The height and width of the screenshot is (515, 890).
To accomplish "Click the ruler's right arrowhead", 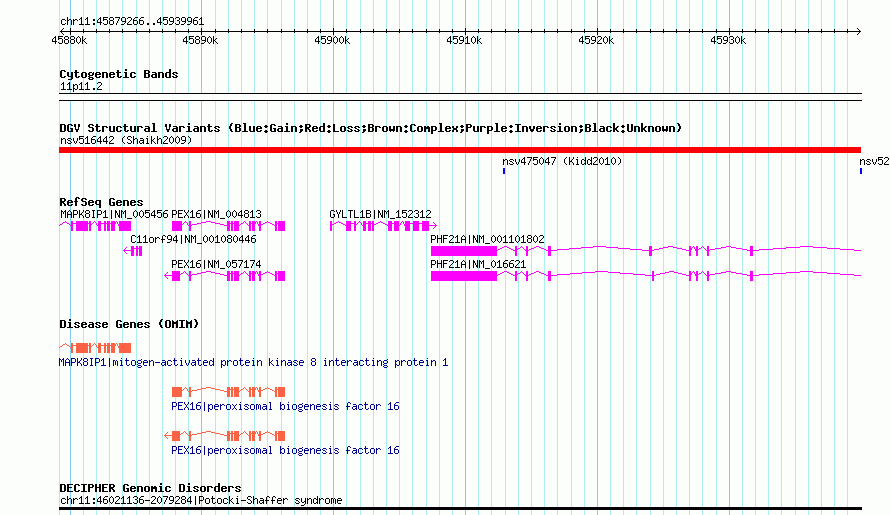I will [x=858, y=31].
